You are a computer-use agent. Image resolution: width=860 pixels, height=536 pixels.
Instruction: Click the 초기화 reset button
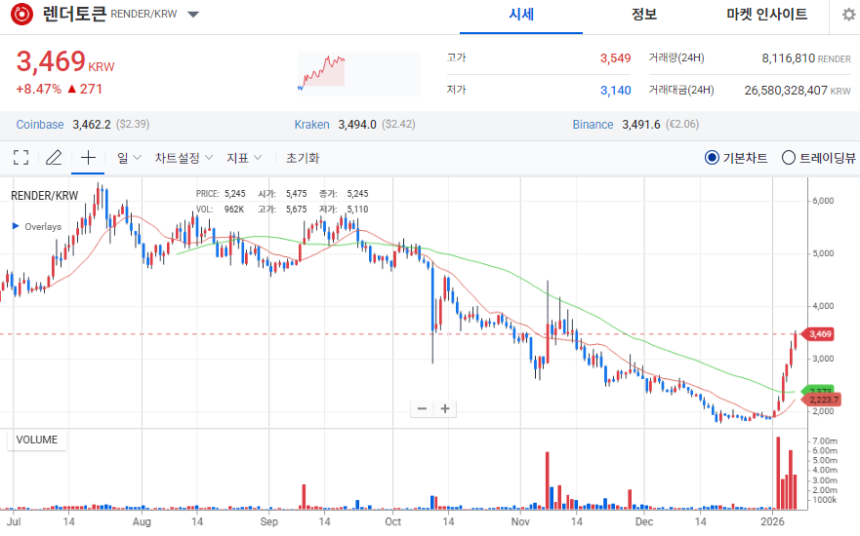pos(302,158)
